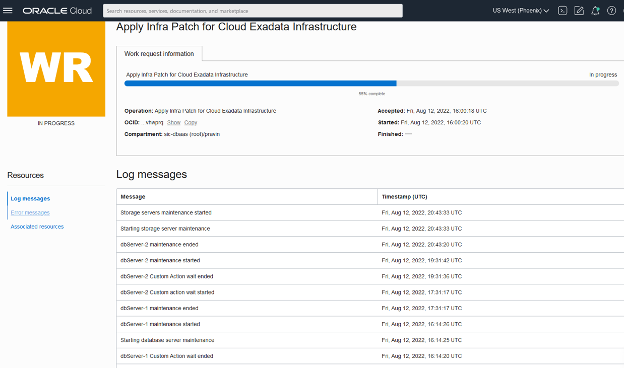Select the Work request information tab
The image size is (624, 368).
click(159, 54)
